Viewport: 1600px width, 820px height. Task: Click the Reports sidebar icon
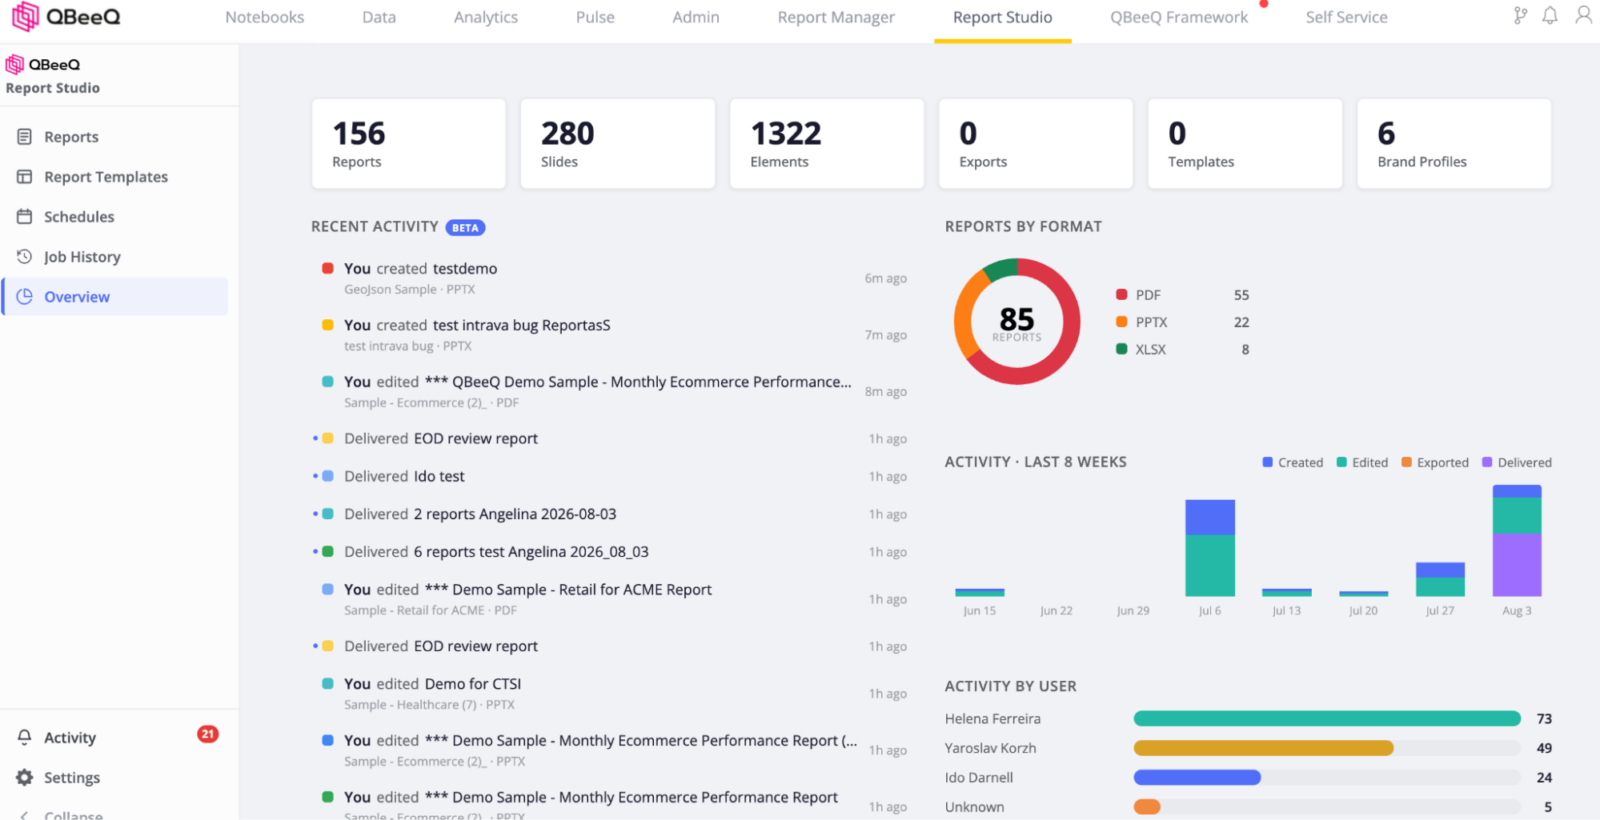point(25,137)
